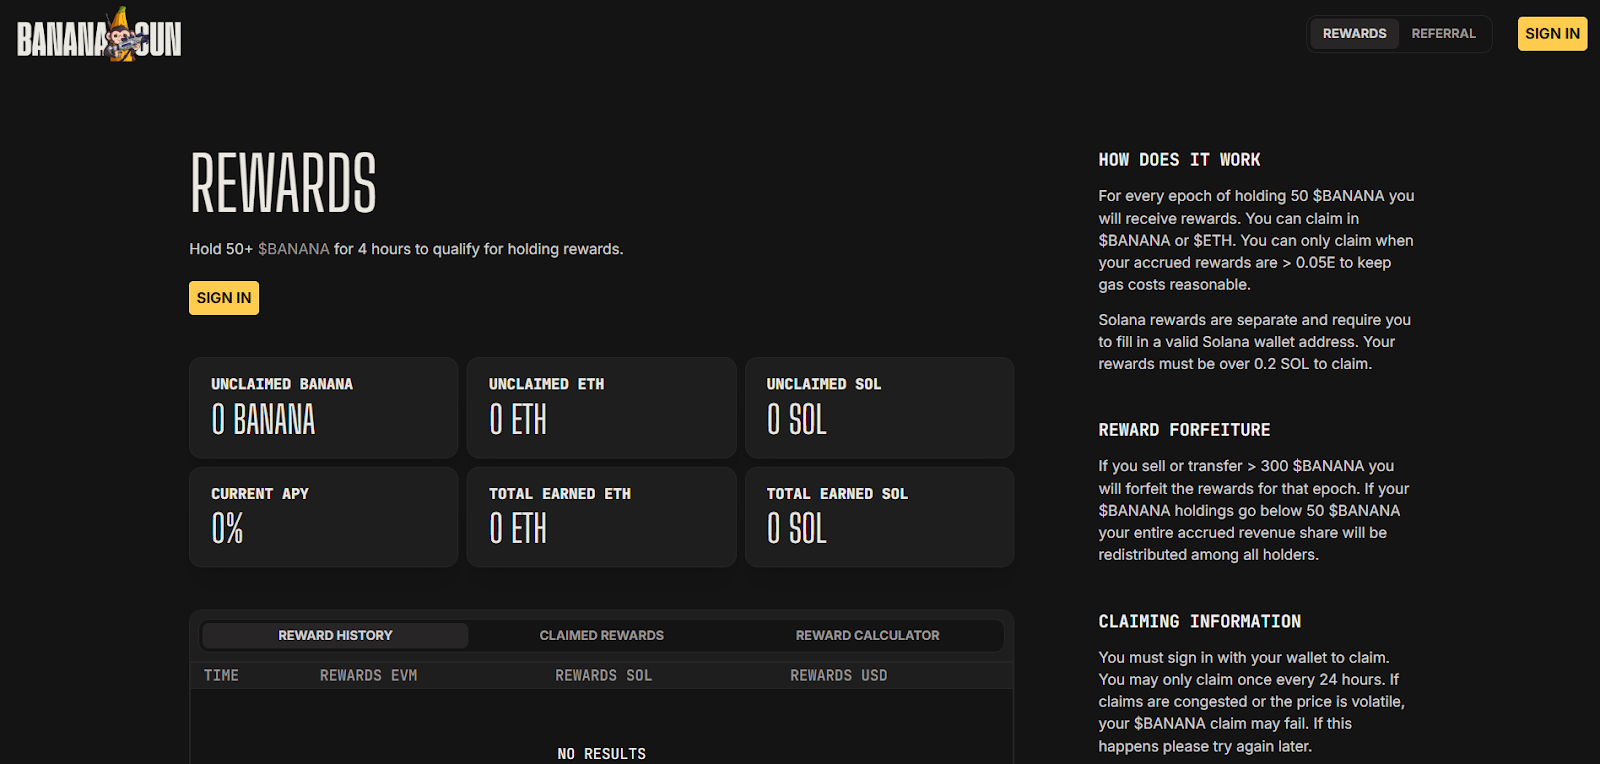Sort by the Time column header
The width and height of the screenshot is (1600, 764).
point(221,676)
